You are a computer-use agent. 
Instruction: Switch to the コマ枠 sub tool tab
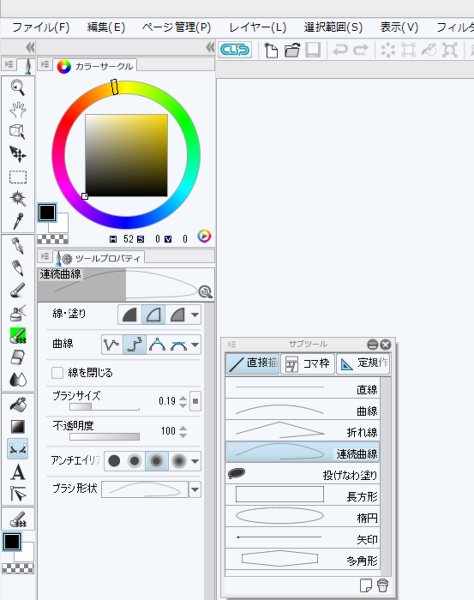pos(308,363)
